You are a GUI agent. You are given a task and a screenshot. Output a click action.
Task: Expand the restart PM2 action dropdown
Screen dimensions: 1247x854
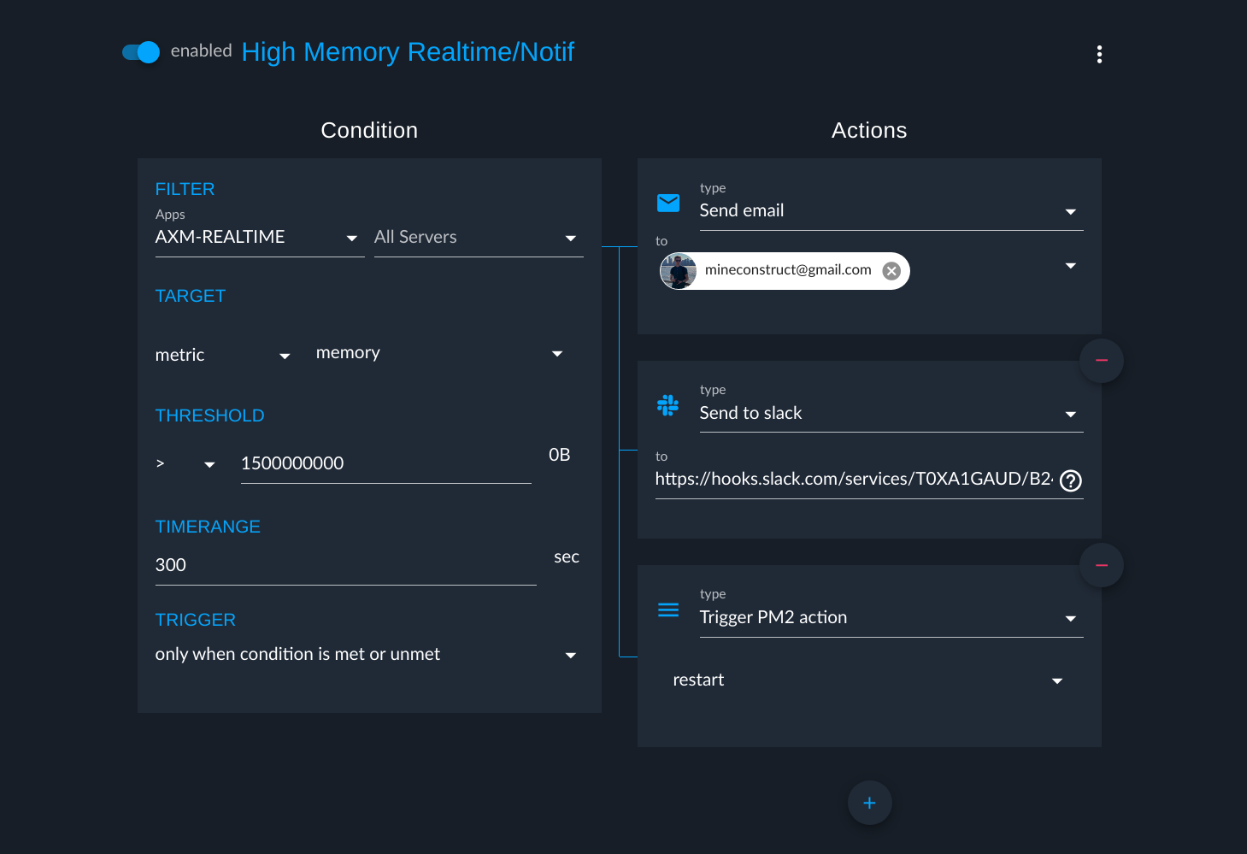tap(868, 680)
